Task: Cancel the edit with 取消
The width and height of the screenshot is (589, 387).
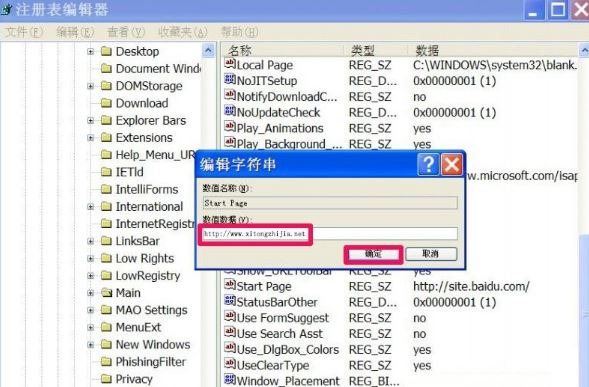Action: pyautogui.click(x=431, y=254)
